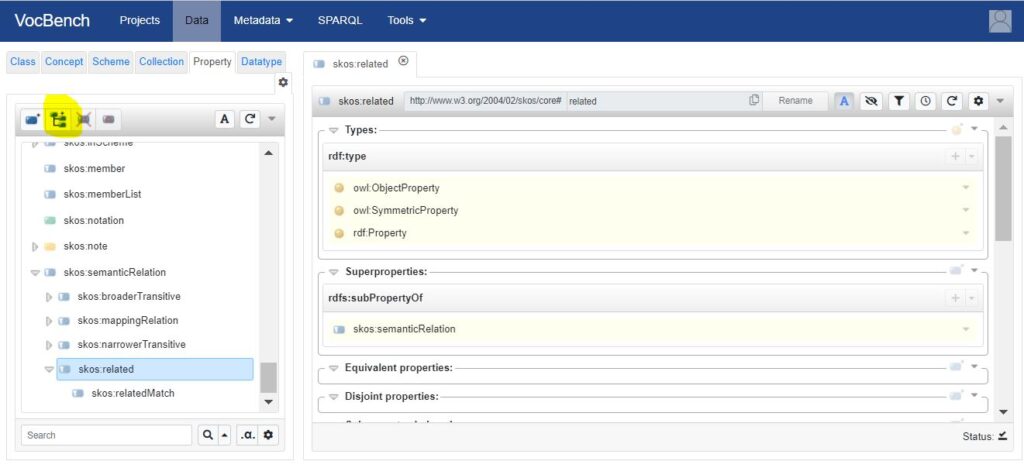Select skos:relatedMatch in the property tree
This screenshot has width=1024, height=468.
click(132, 393)
